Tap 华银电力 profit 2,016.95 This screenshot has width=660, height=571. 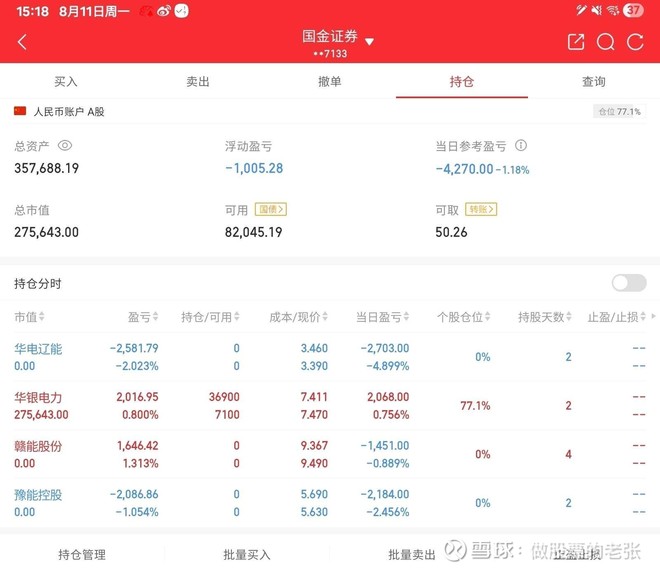click(138, 397)
